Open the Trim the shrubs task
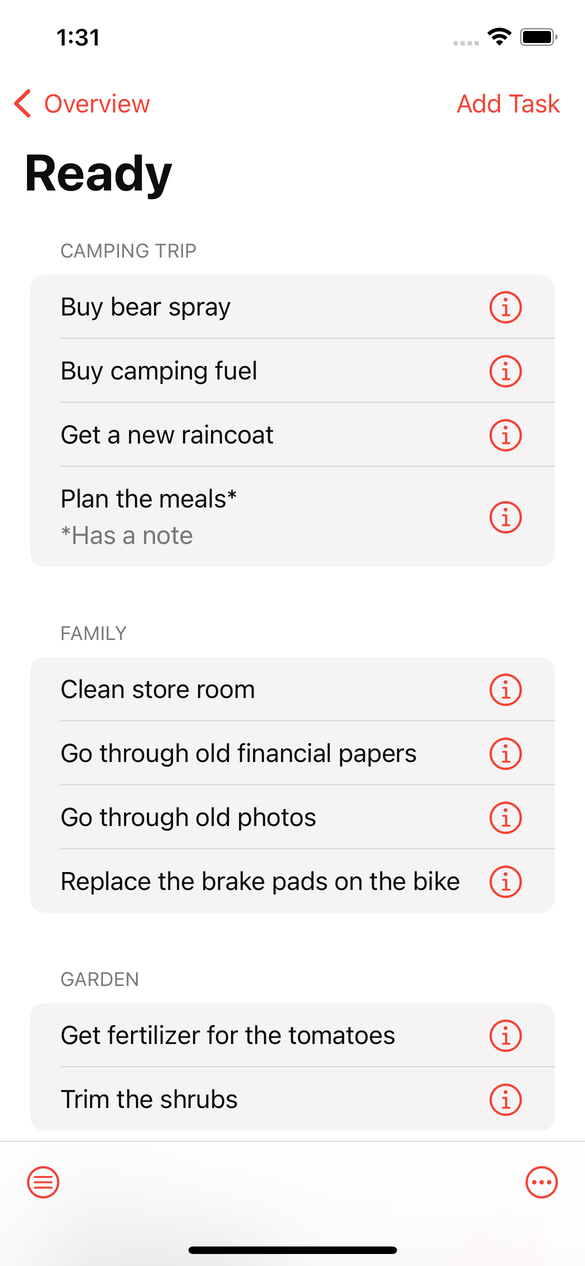The image size is (585, 1266). [x=292, y=1099]
